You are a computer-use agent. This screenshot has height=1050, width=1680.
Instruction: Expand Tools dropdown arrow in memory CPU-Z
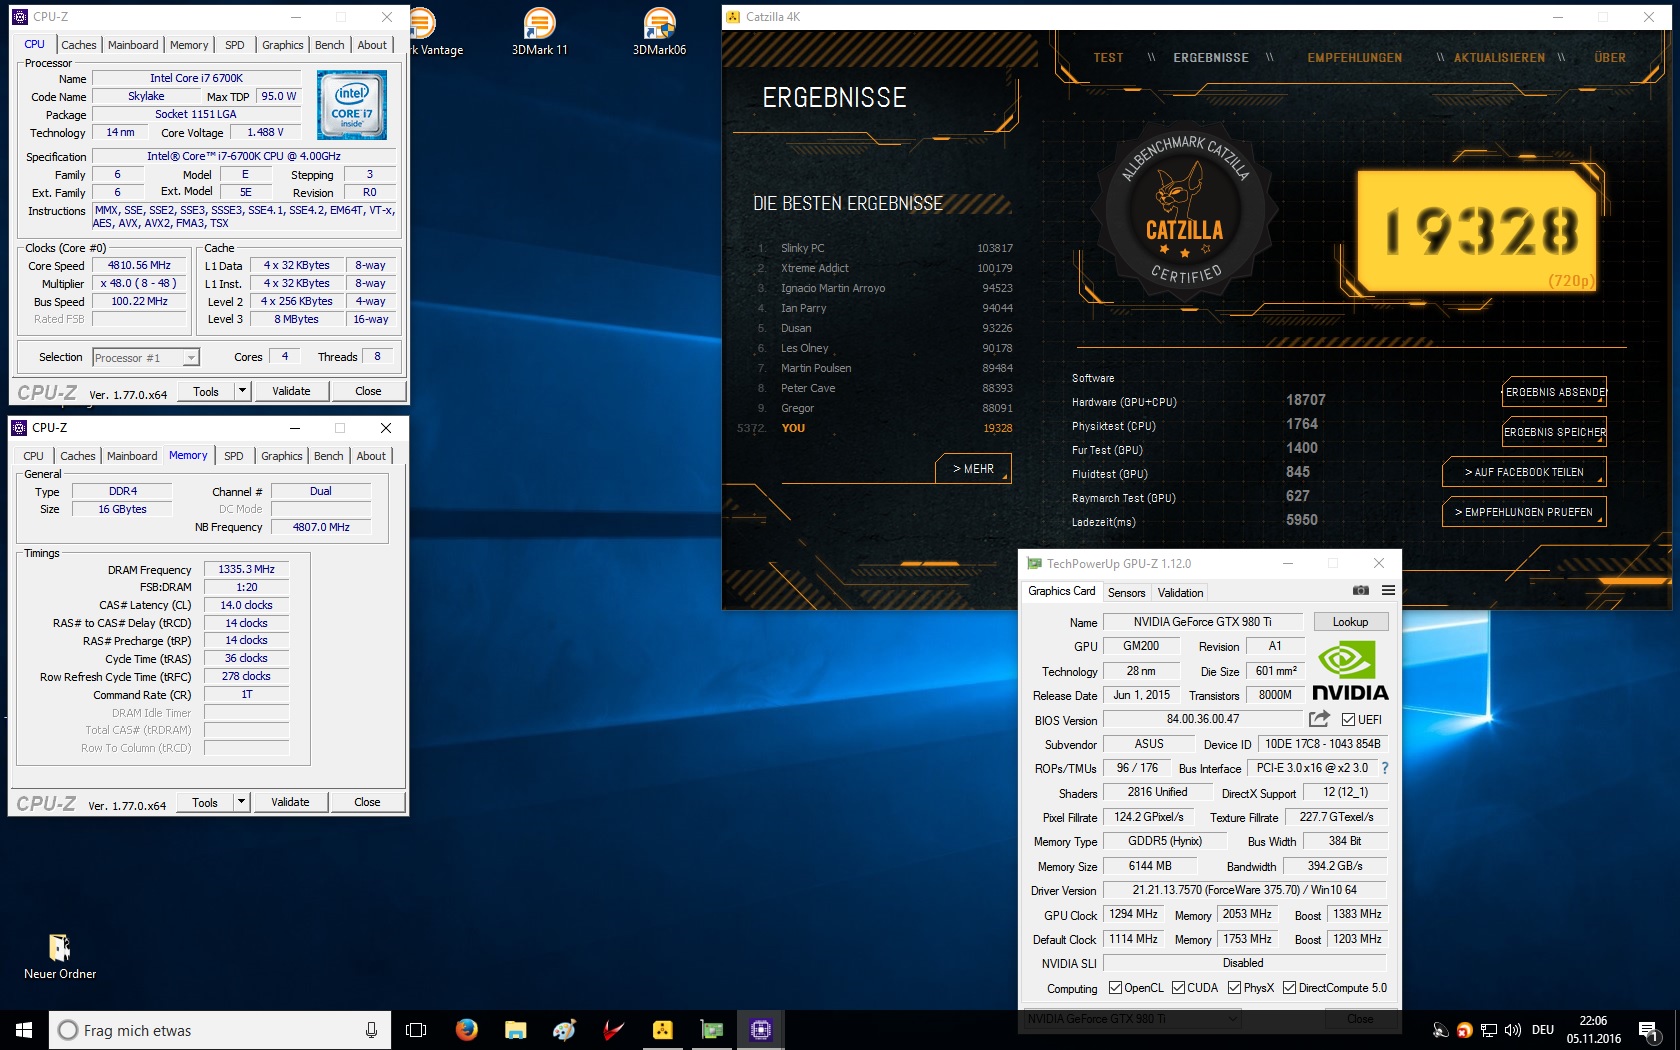[241, 802]
